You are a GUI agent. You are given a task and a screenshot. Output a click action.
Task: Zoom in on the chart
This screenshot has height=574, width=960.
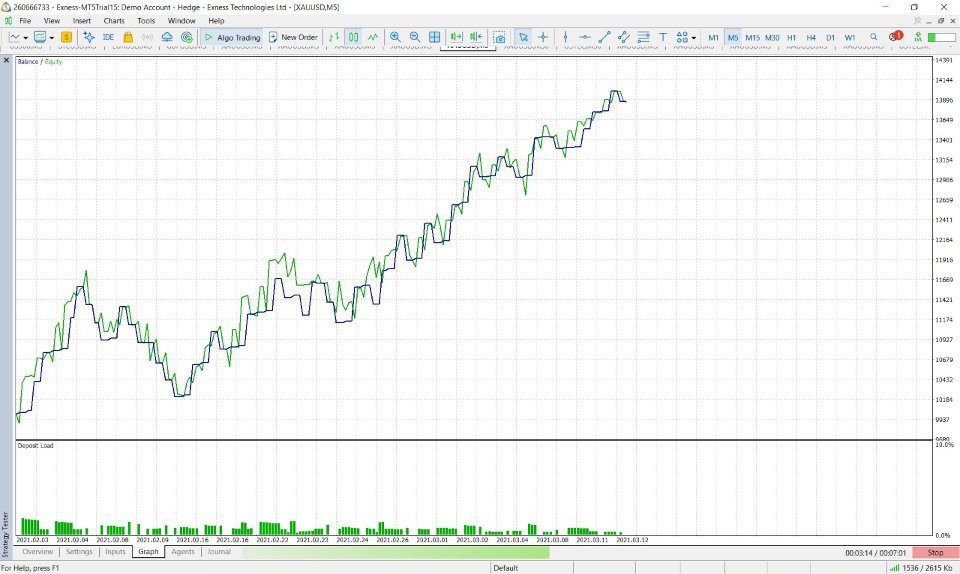(x=396, y=37)
